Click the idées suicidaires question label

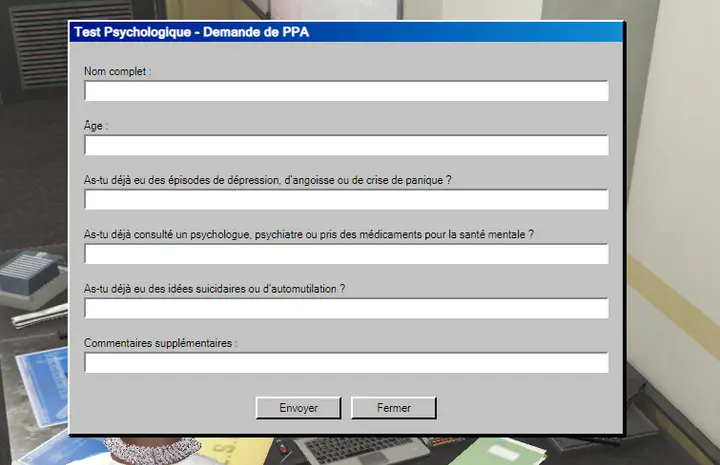pos(214,289)
